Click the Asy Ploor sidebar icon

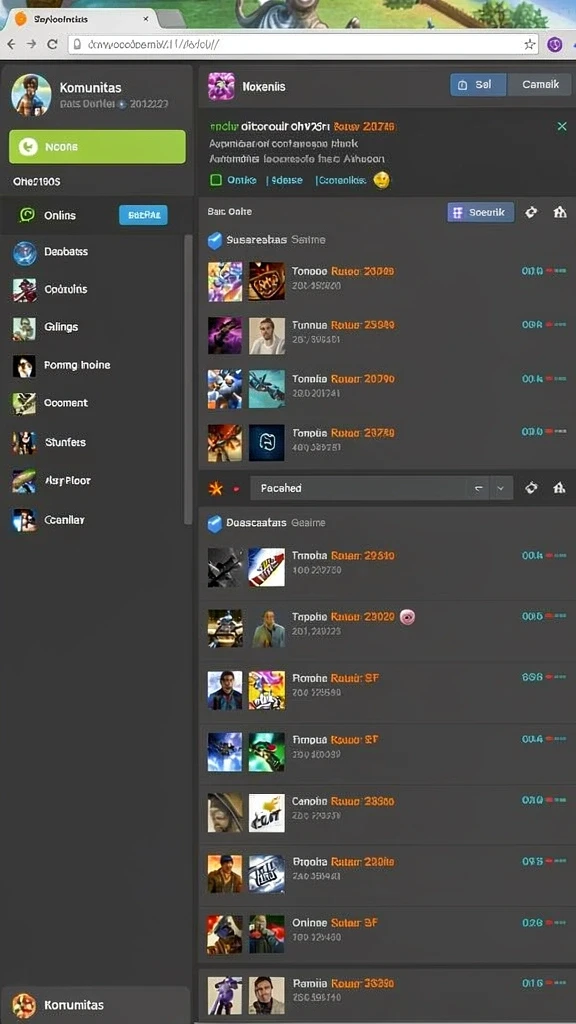(x=24, y=481)
